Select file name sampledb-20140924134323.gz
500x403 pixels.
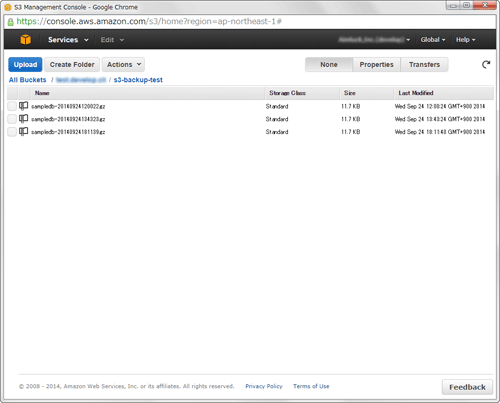click(68, 119)
